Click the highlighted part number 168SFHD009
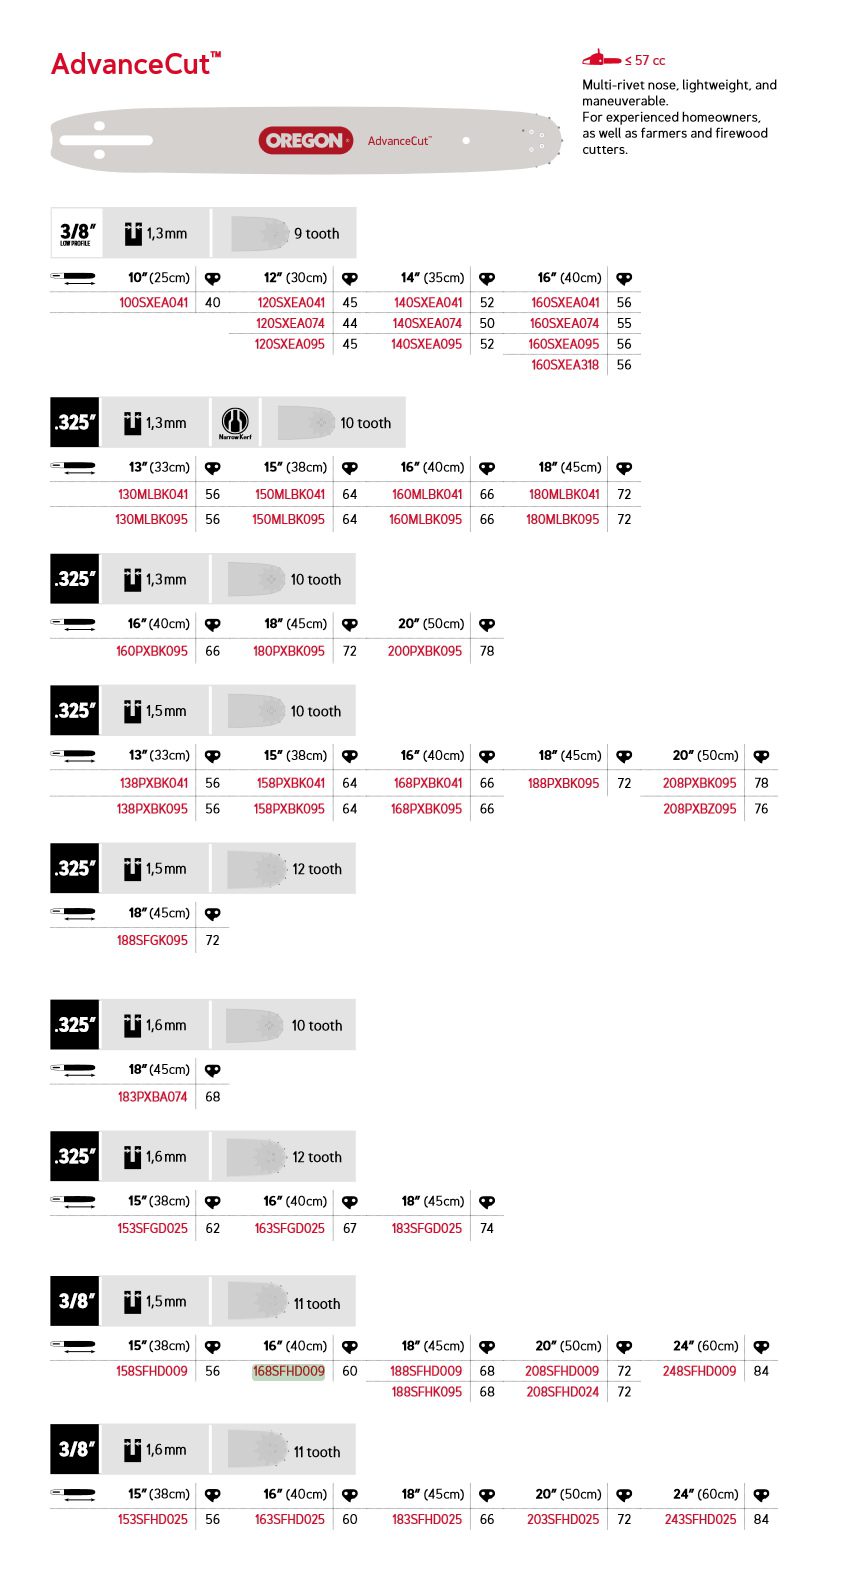The width and height of the screenshot is (850, 1595). [x=289, y=1371]
